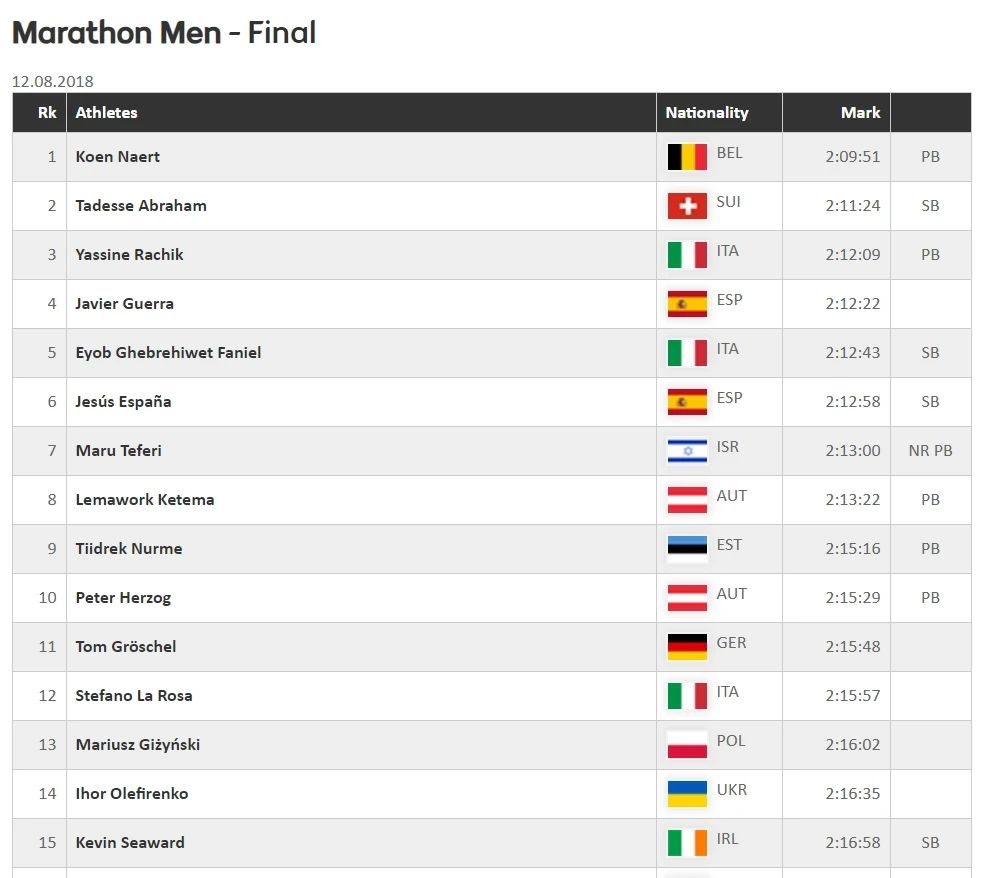Click the Switzerland flag icon
The height and width of the screenshot is (878, 984).
(x=687, y=206)
